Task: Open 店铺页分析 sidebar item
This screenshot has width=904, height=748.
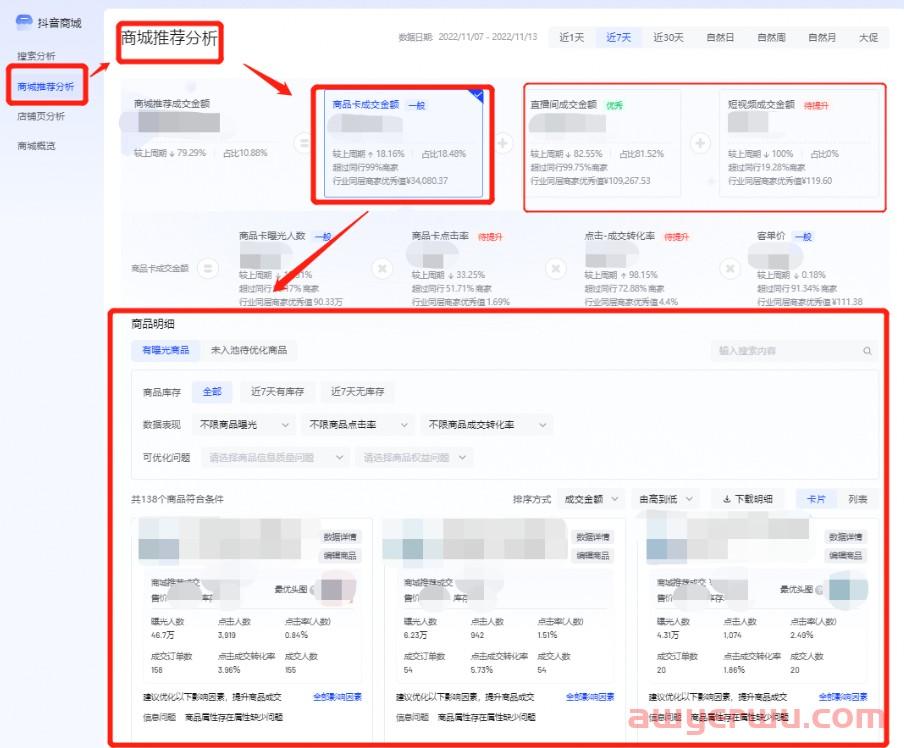Action: point(41,116)
